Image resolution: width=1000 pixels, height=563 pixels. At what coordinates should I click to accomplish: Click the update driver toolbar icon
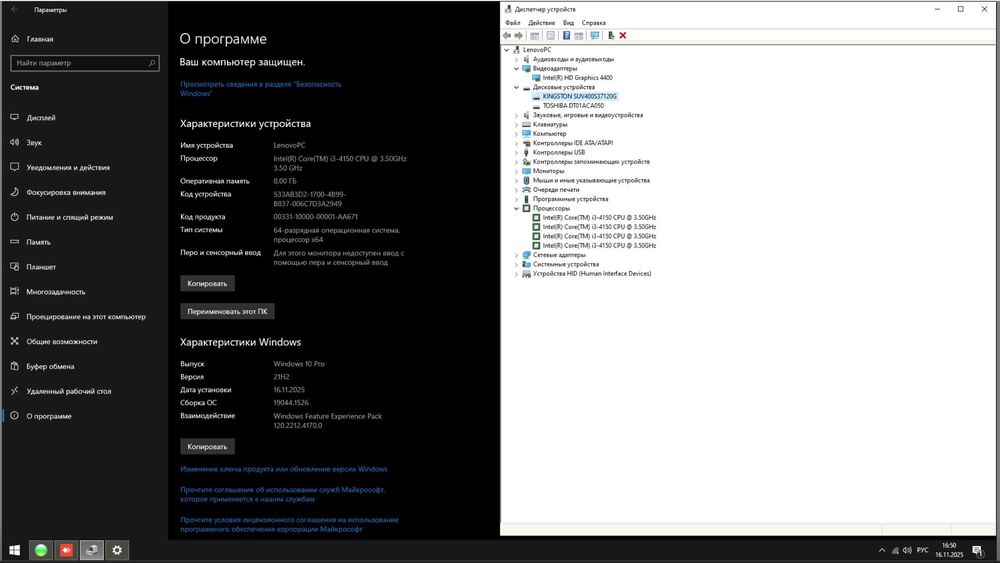click(610, 36)
